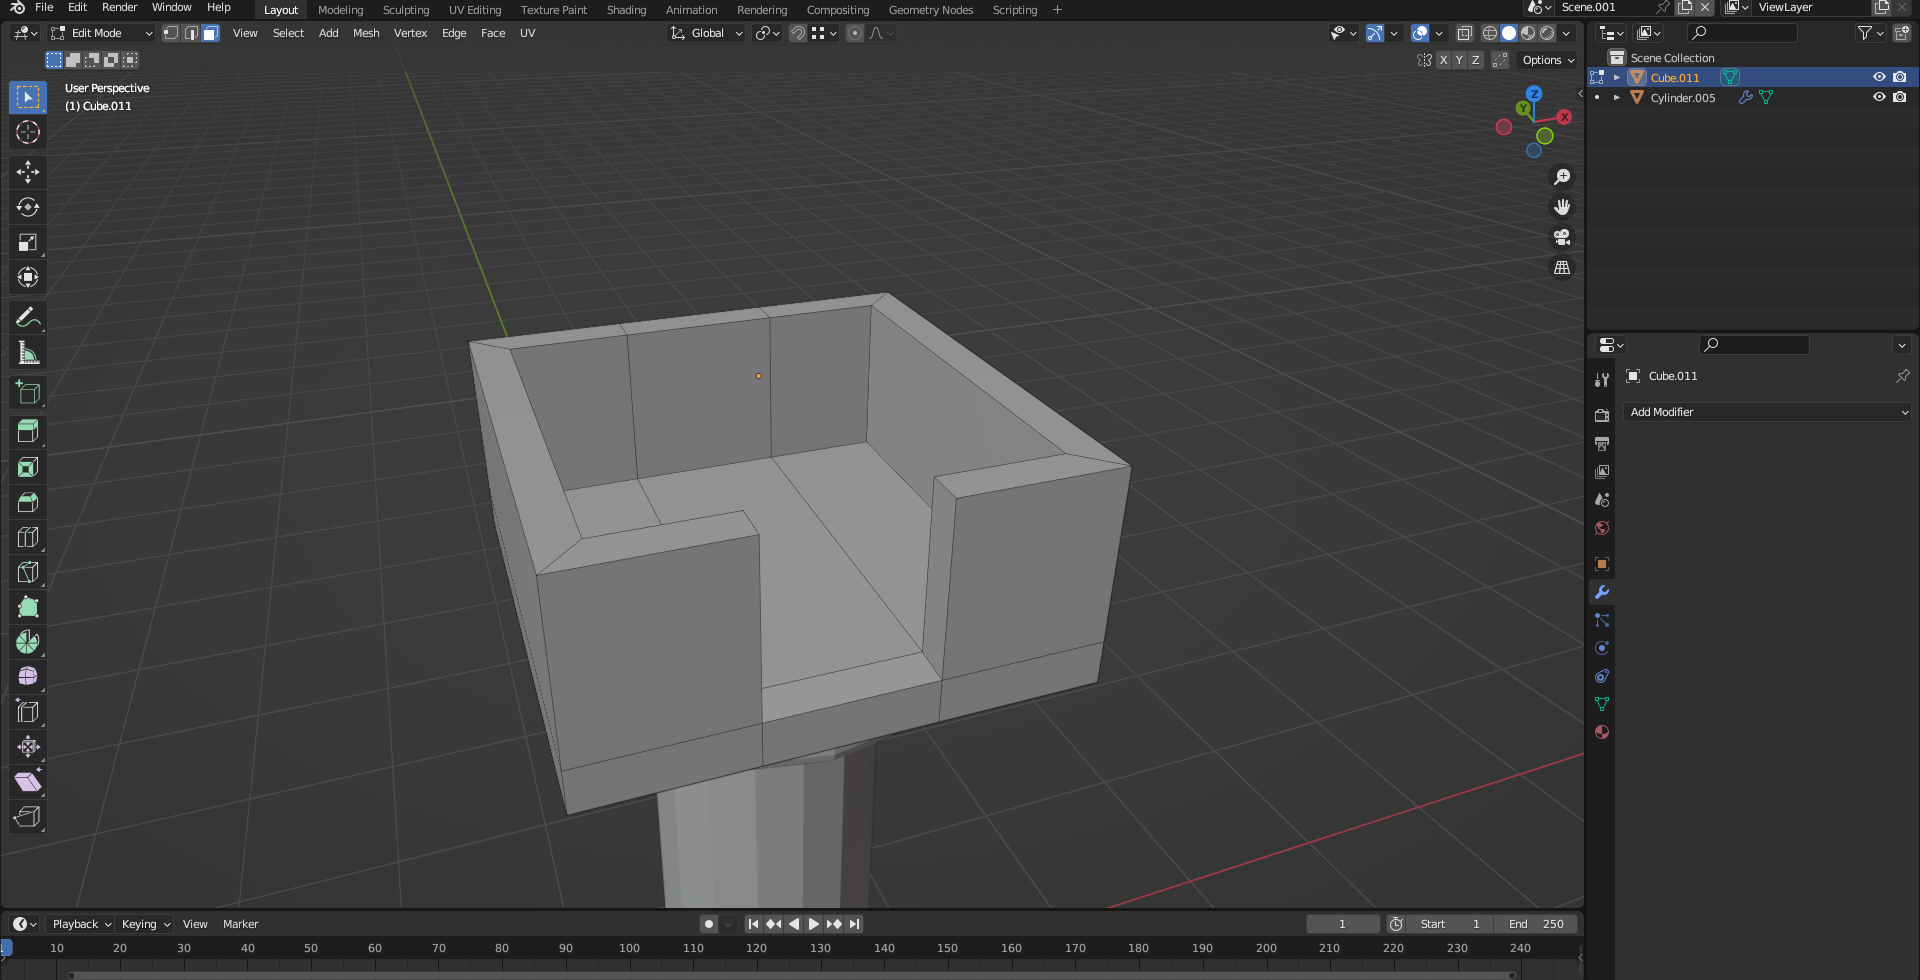1920x980 pixels.
Task: Toggle camera view icon in viewport
Action: [1562, 237]
